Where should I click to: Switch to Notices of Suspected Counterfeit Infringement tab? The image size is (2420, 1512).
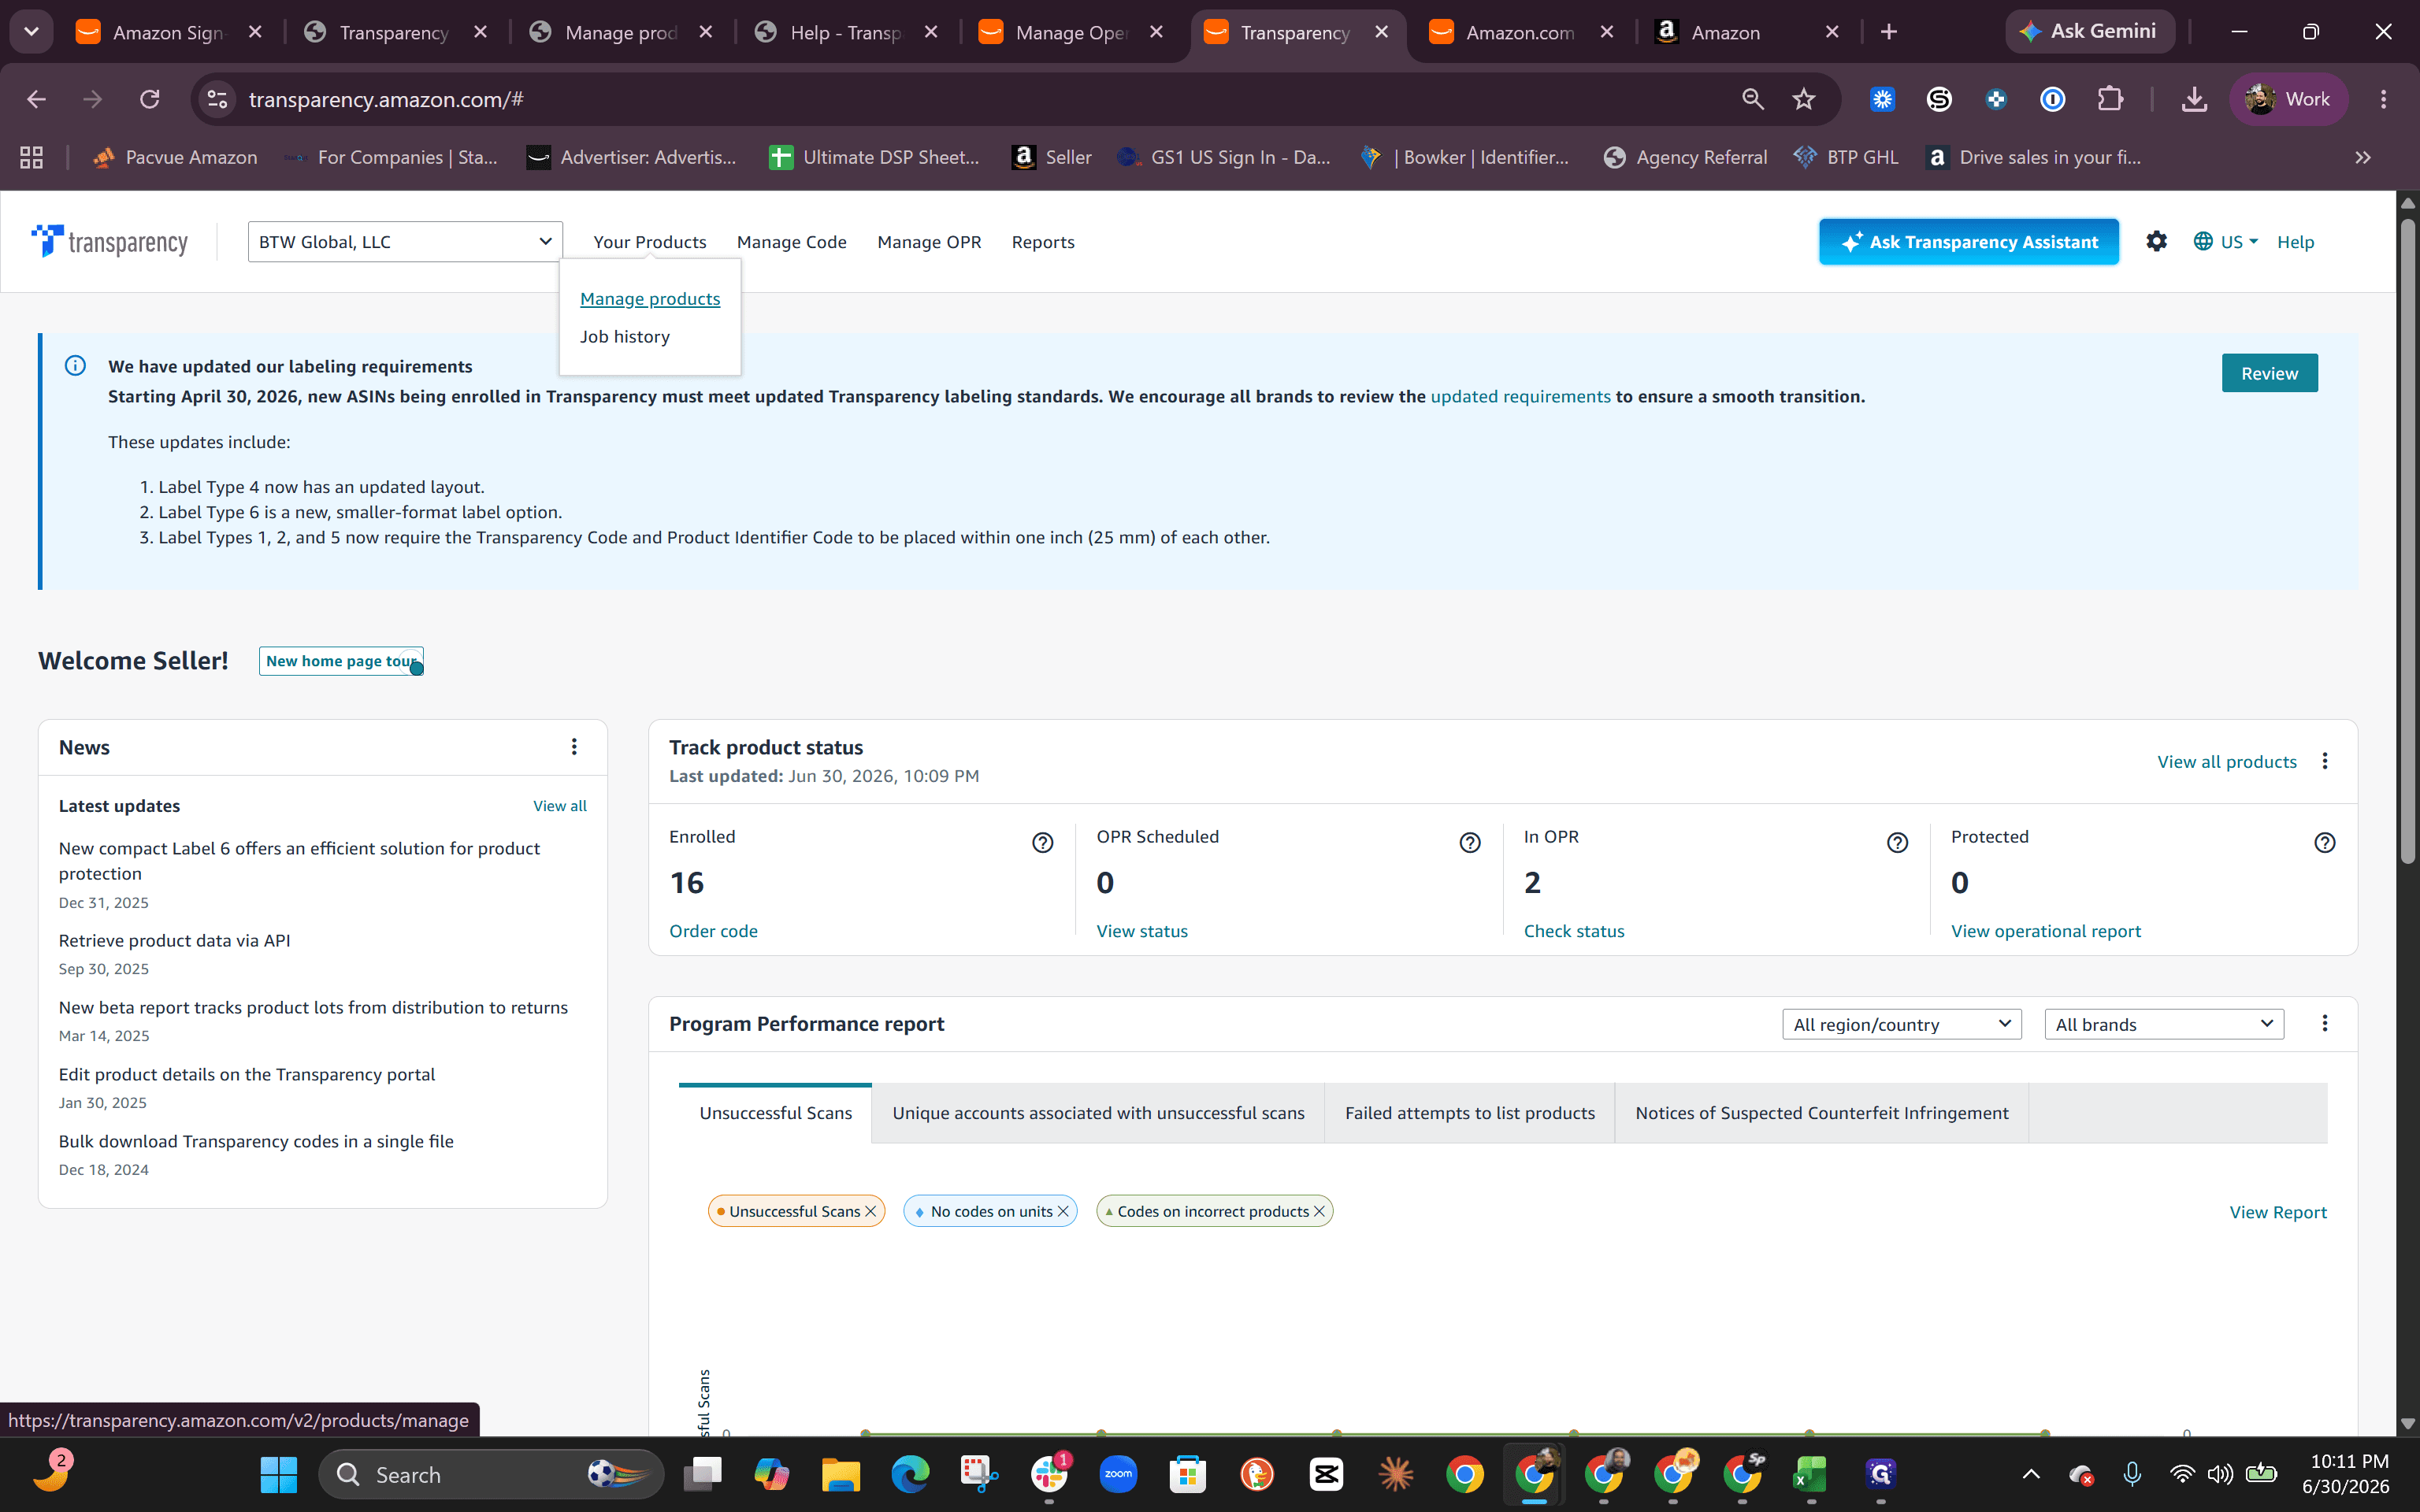pyautogui.click(x=1821, y=1112)
